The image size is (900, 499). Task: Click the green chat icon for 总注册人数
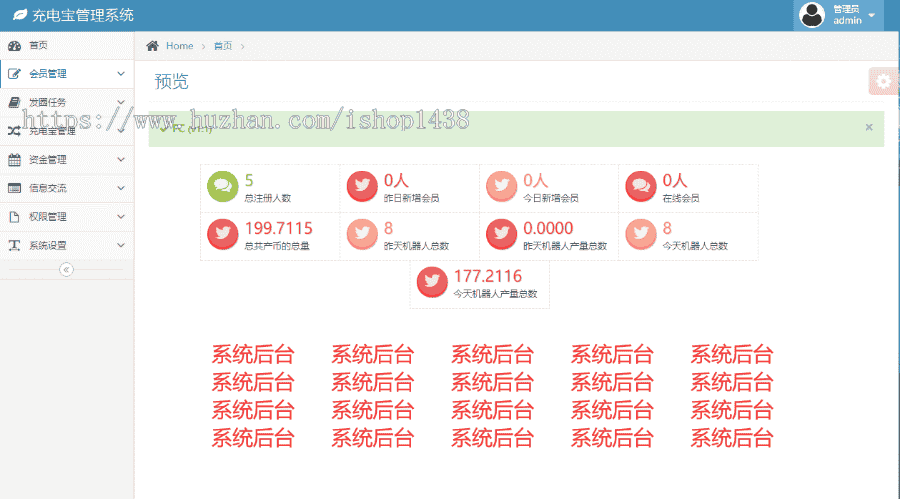[223, 187]
